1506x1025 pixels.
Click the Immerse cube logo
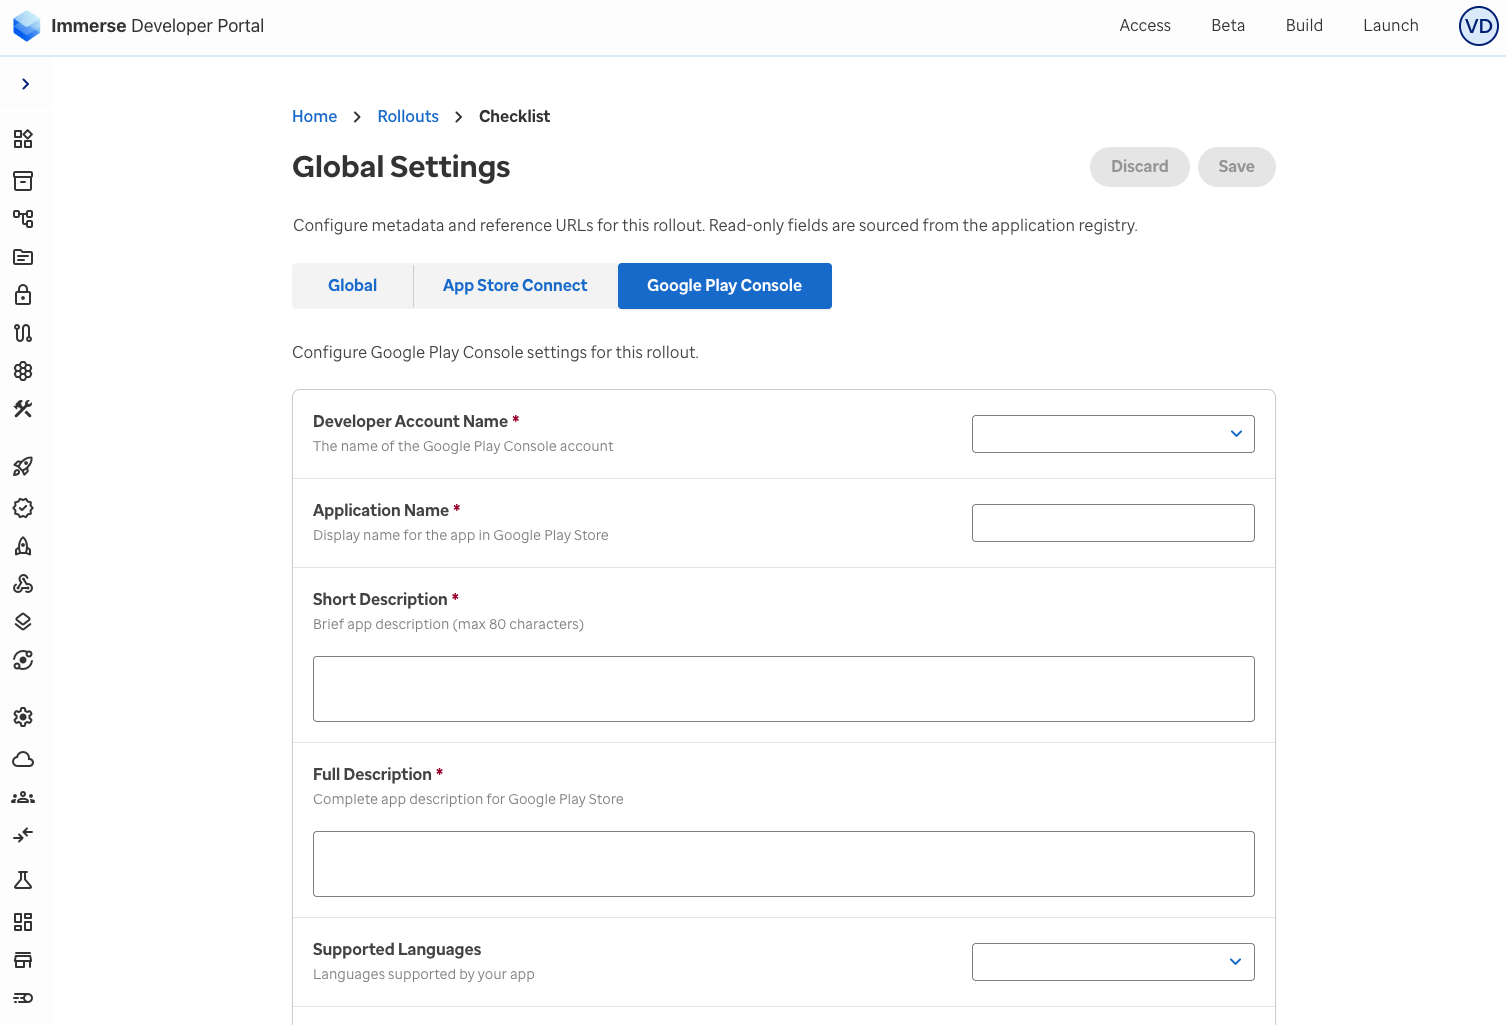(27, 26)
